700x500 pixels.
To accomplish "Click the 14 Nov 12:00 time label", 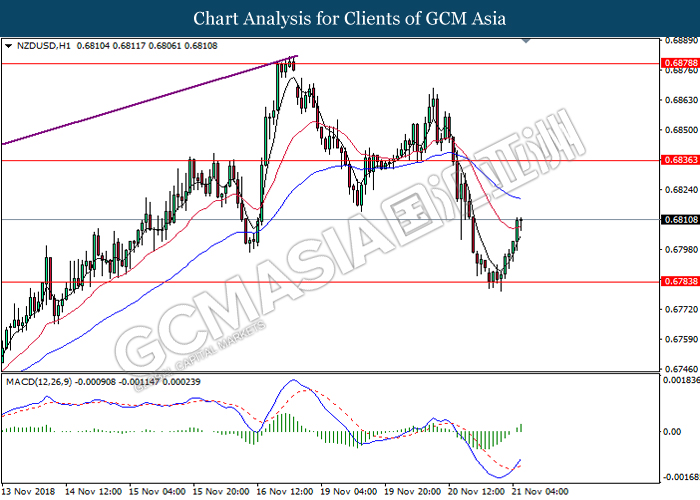I will 93,492.
